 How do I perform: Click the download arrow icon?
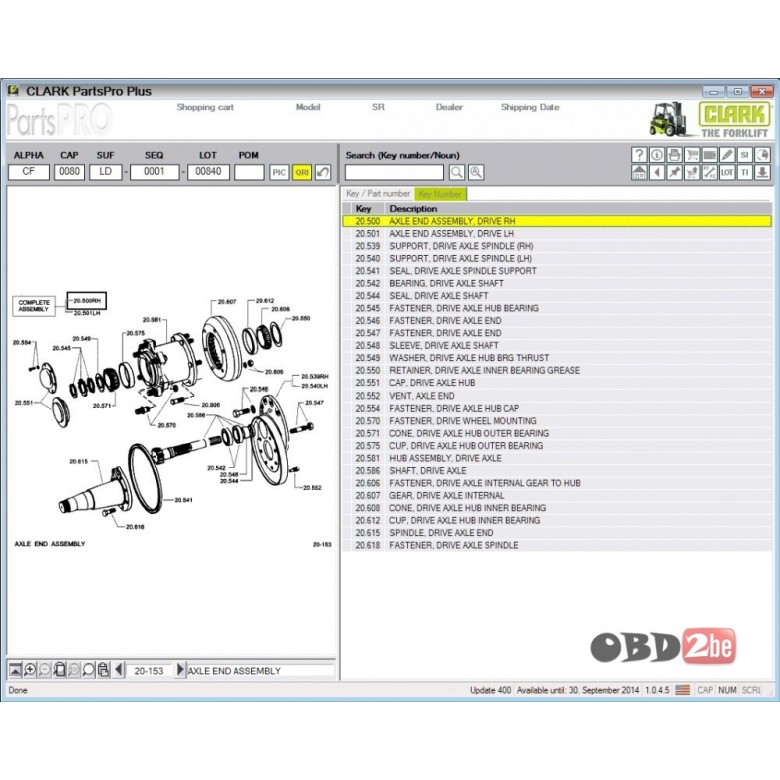762,173
